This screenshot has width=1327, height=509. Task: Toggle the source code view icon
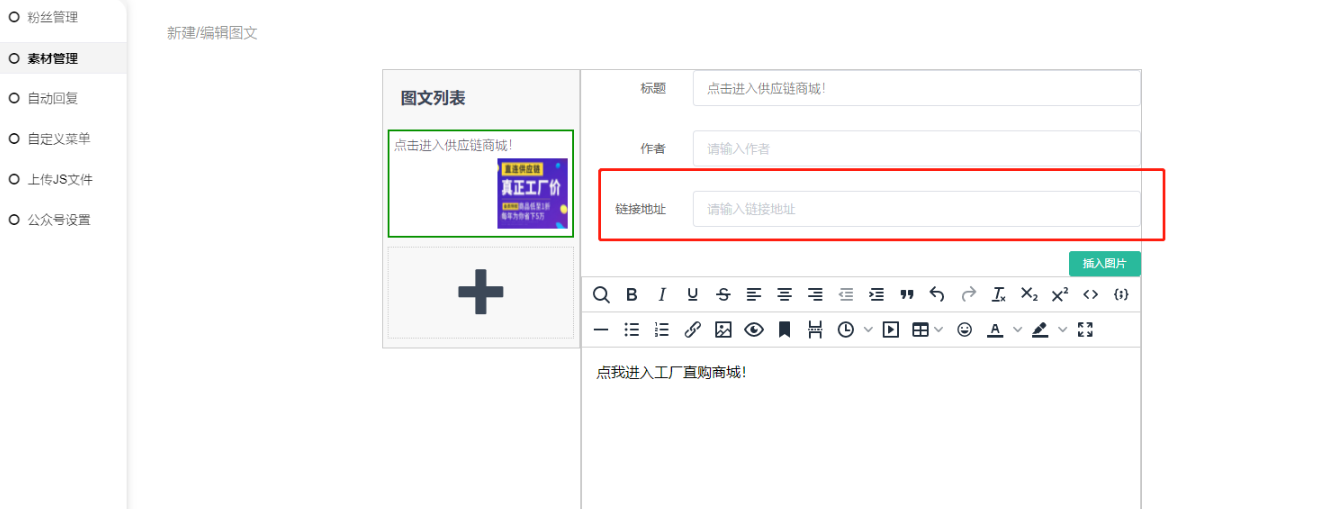pyautogui.click(x=1090, y=294)
